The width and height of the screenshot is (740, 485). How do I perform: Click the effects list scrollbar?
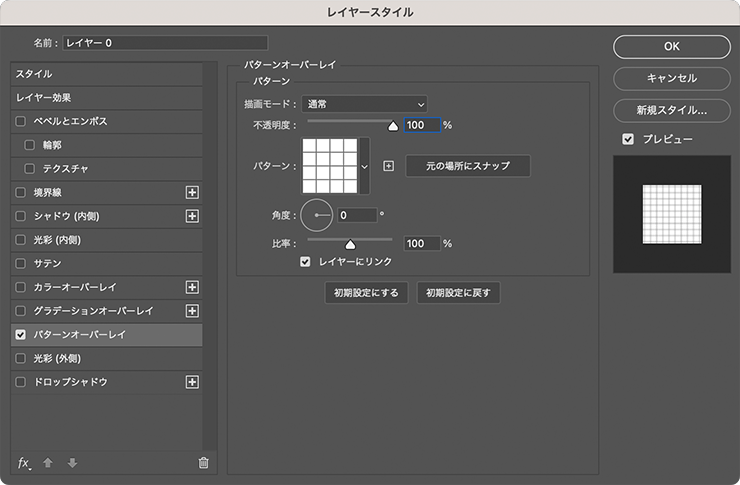click(210, 257)
